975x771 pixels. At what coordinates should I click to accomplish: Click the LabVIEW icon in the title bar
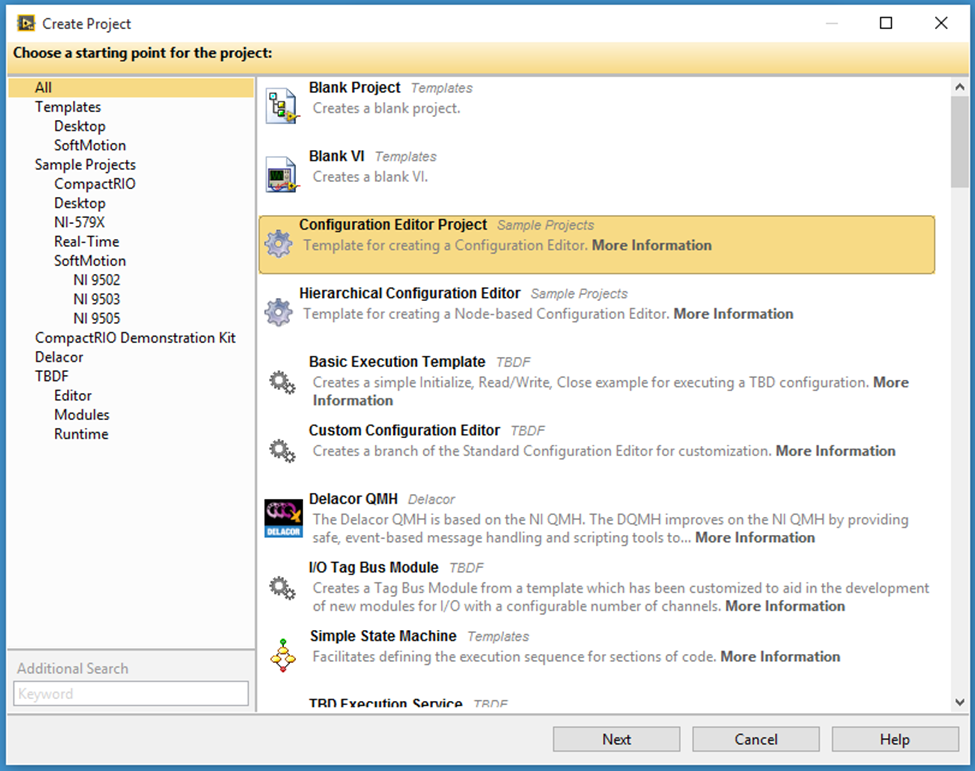(25, 24)
